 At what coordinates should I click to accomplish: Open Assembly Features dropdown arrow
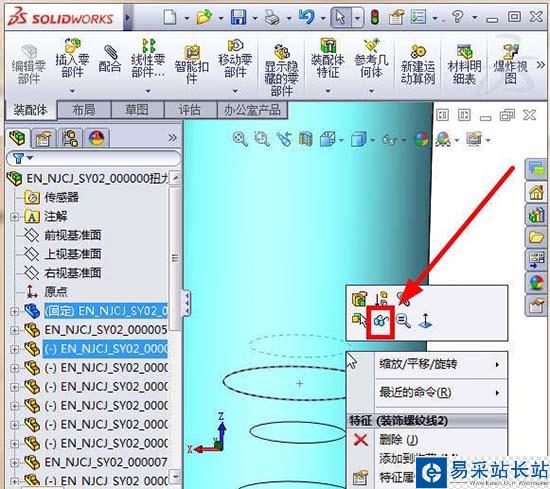328,91
